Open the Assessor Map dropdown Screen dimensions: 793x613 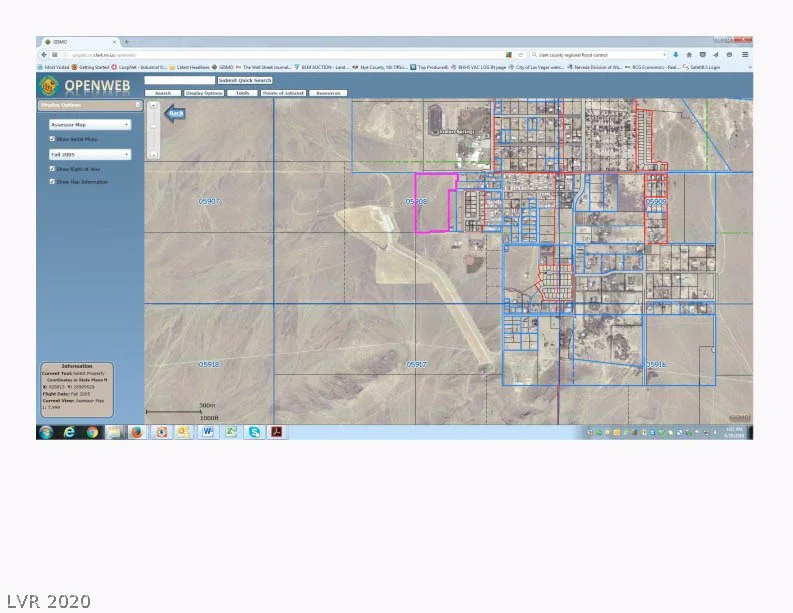click(x=90, y=124)
